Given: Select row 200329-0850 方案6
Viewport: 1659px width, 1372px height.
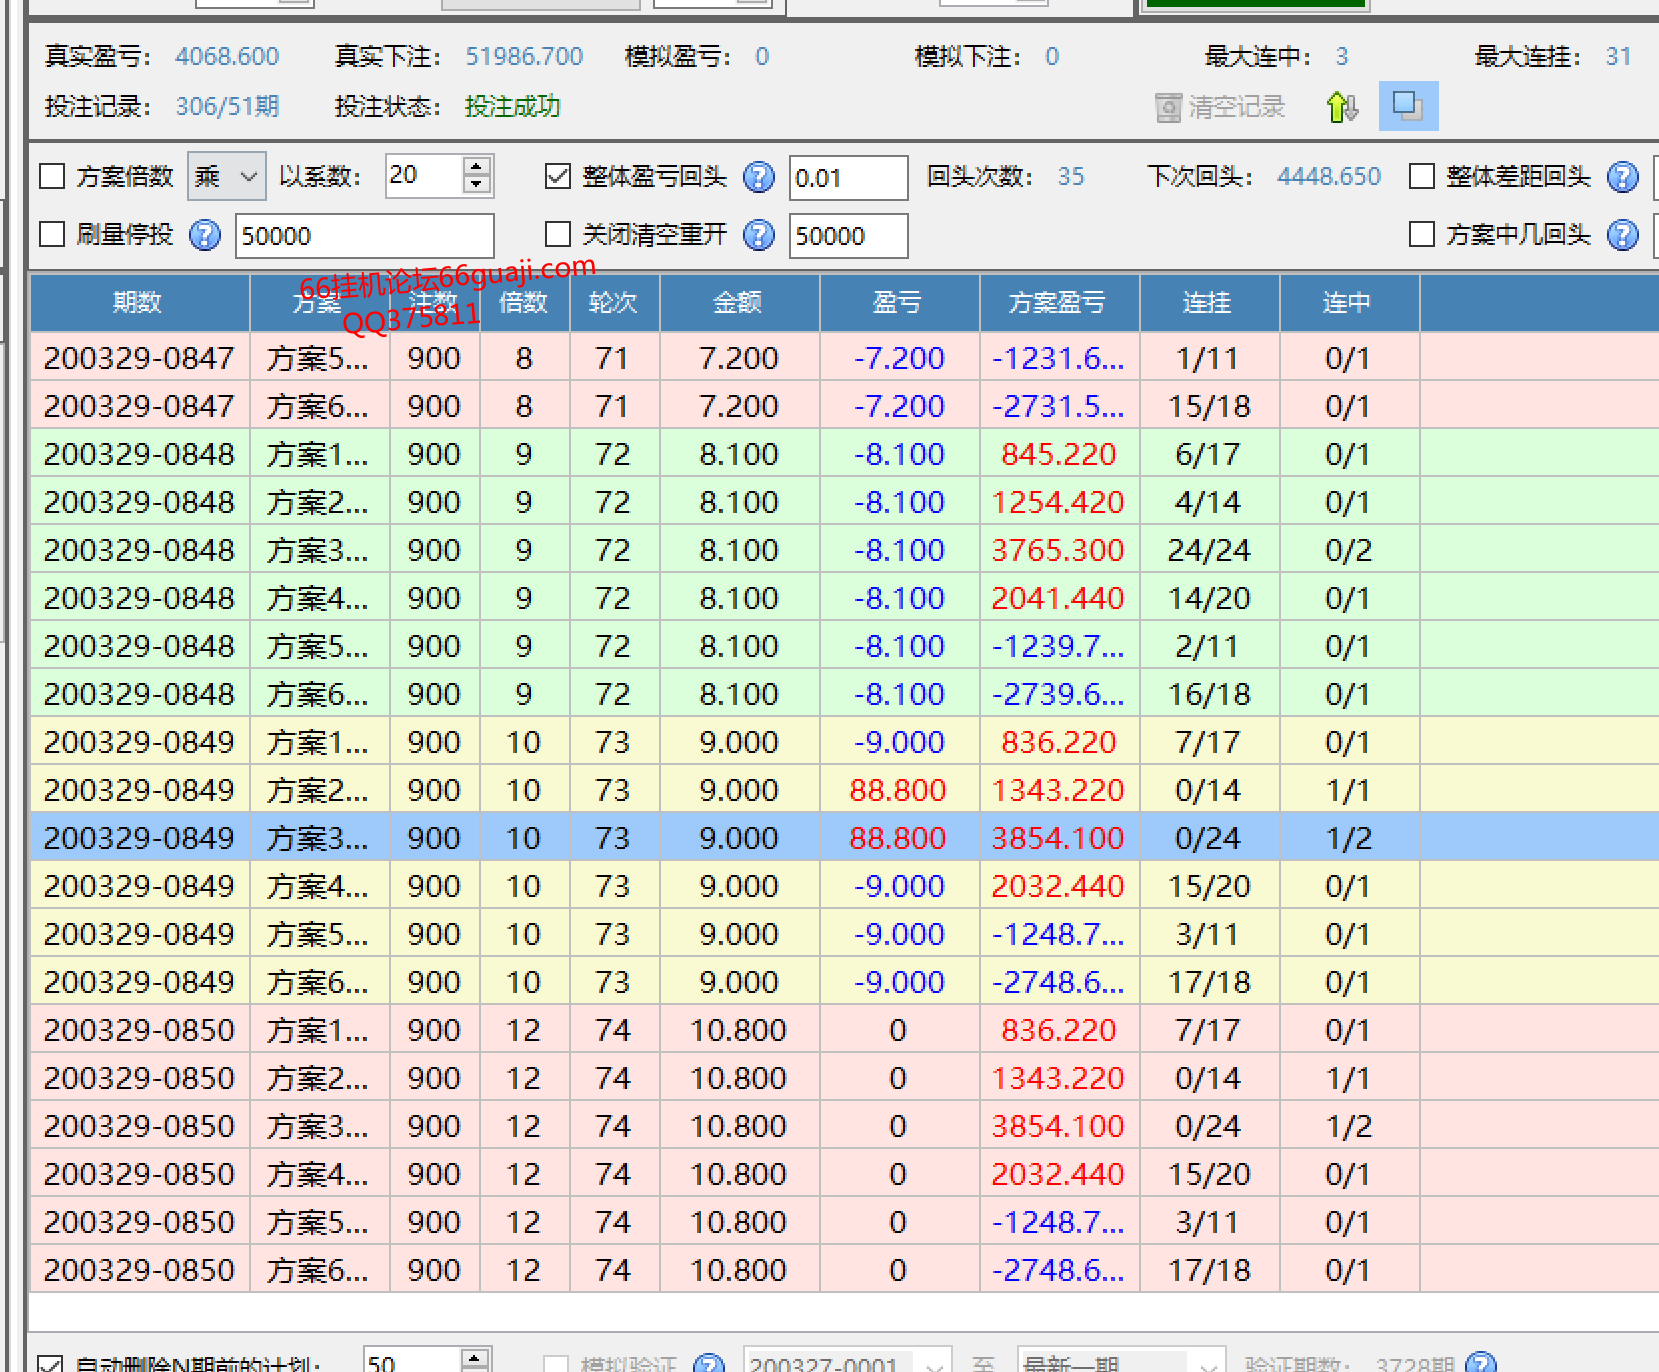Looking at the screenshot, I should click(x=844, y=1270).
